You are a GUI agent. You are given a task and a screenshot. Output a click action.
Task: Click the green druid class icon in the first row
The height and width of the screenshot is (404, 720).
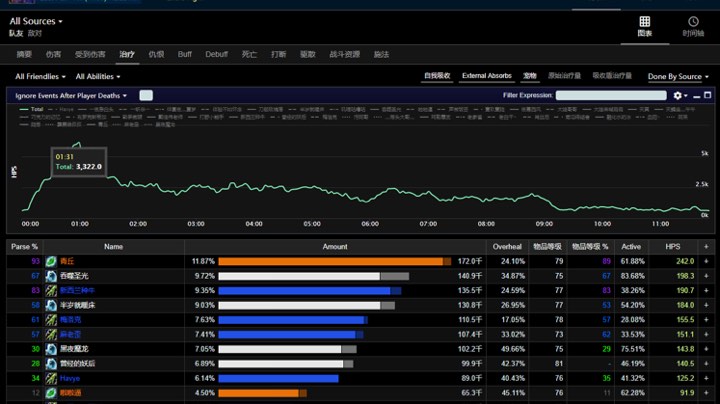[51, 261]
